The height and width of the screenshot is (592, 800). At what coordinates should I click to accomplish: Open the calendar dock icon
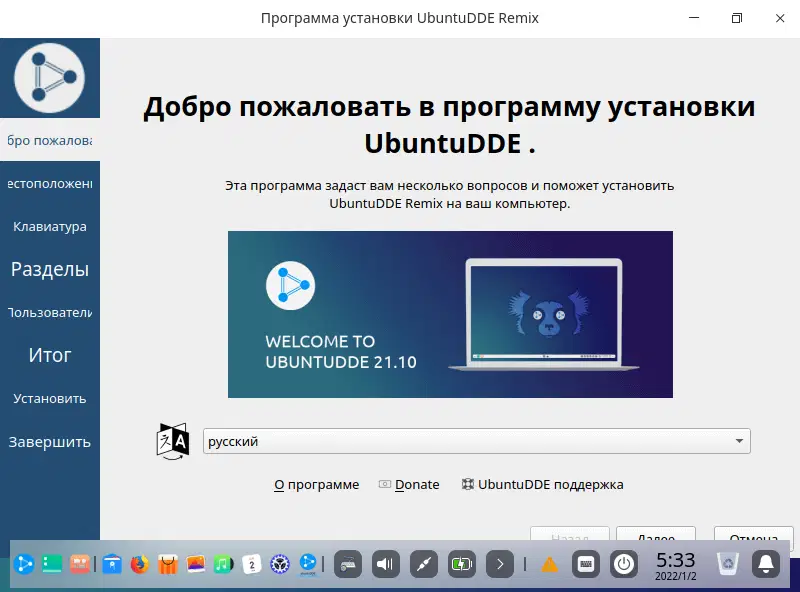coord(252,564)
